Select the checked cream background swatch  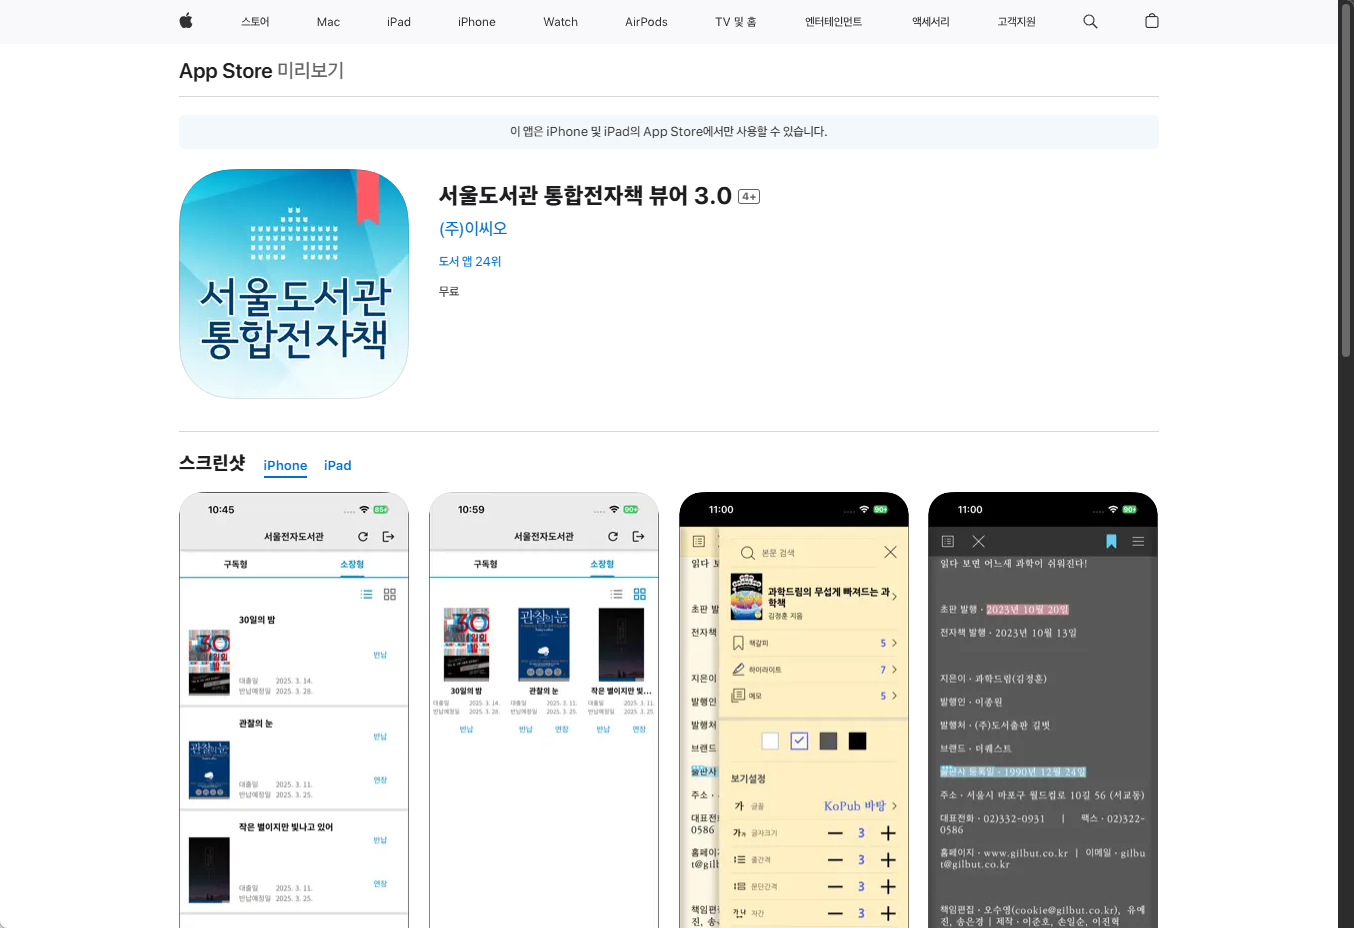coord(799,741)
